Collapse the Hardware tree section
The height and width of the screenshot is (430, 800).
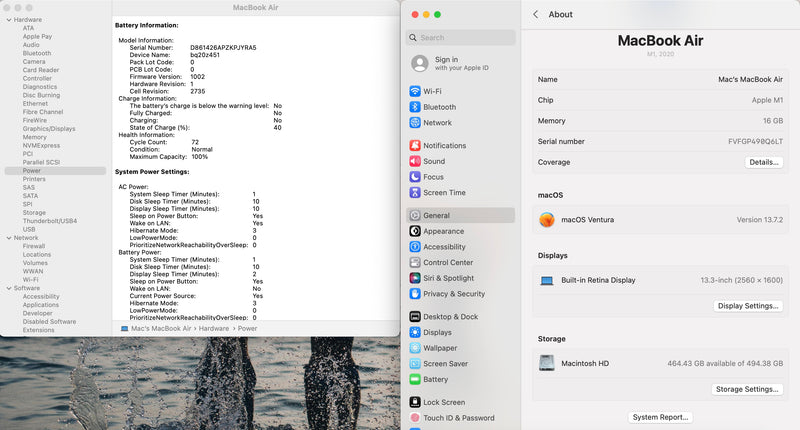tap(7, 20)
